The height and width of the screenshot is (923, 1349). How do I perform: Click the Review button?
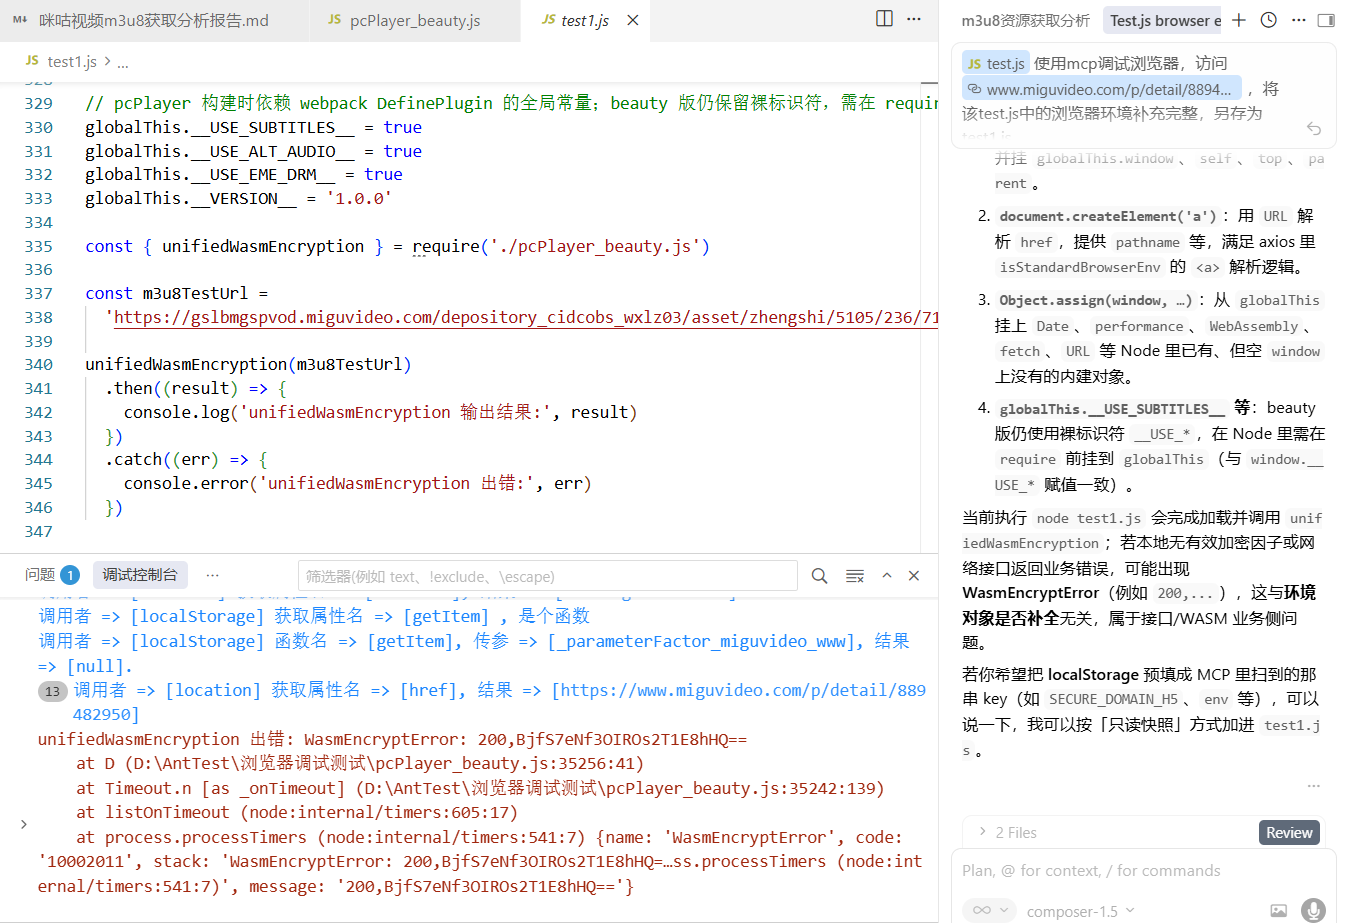pyautogui.click(x=1289, y=832)
